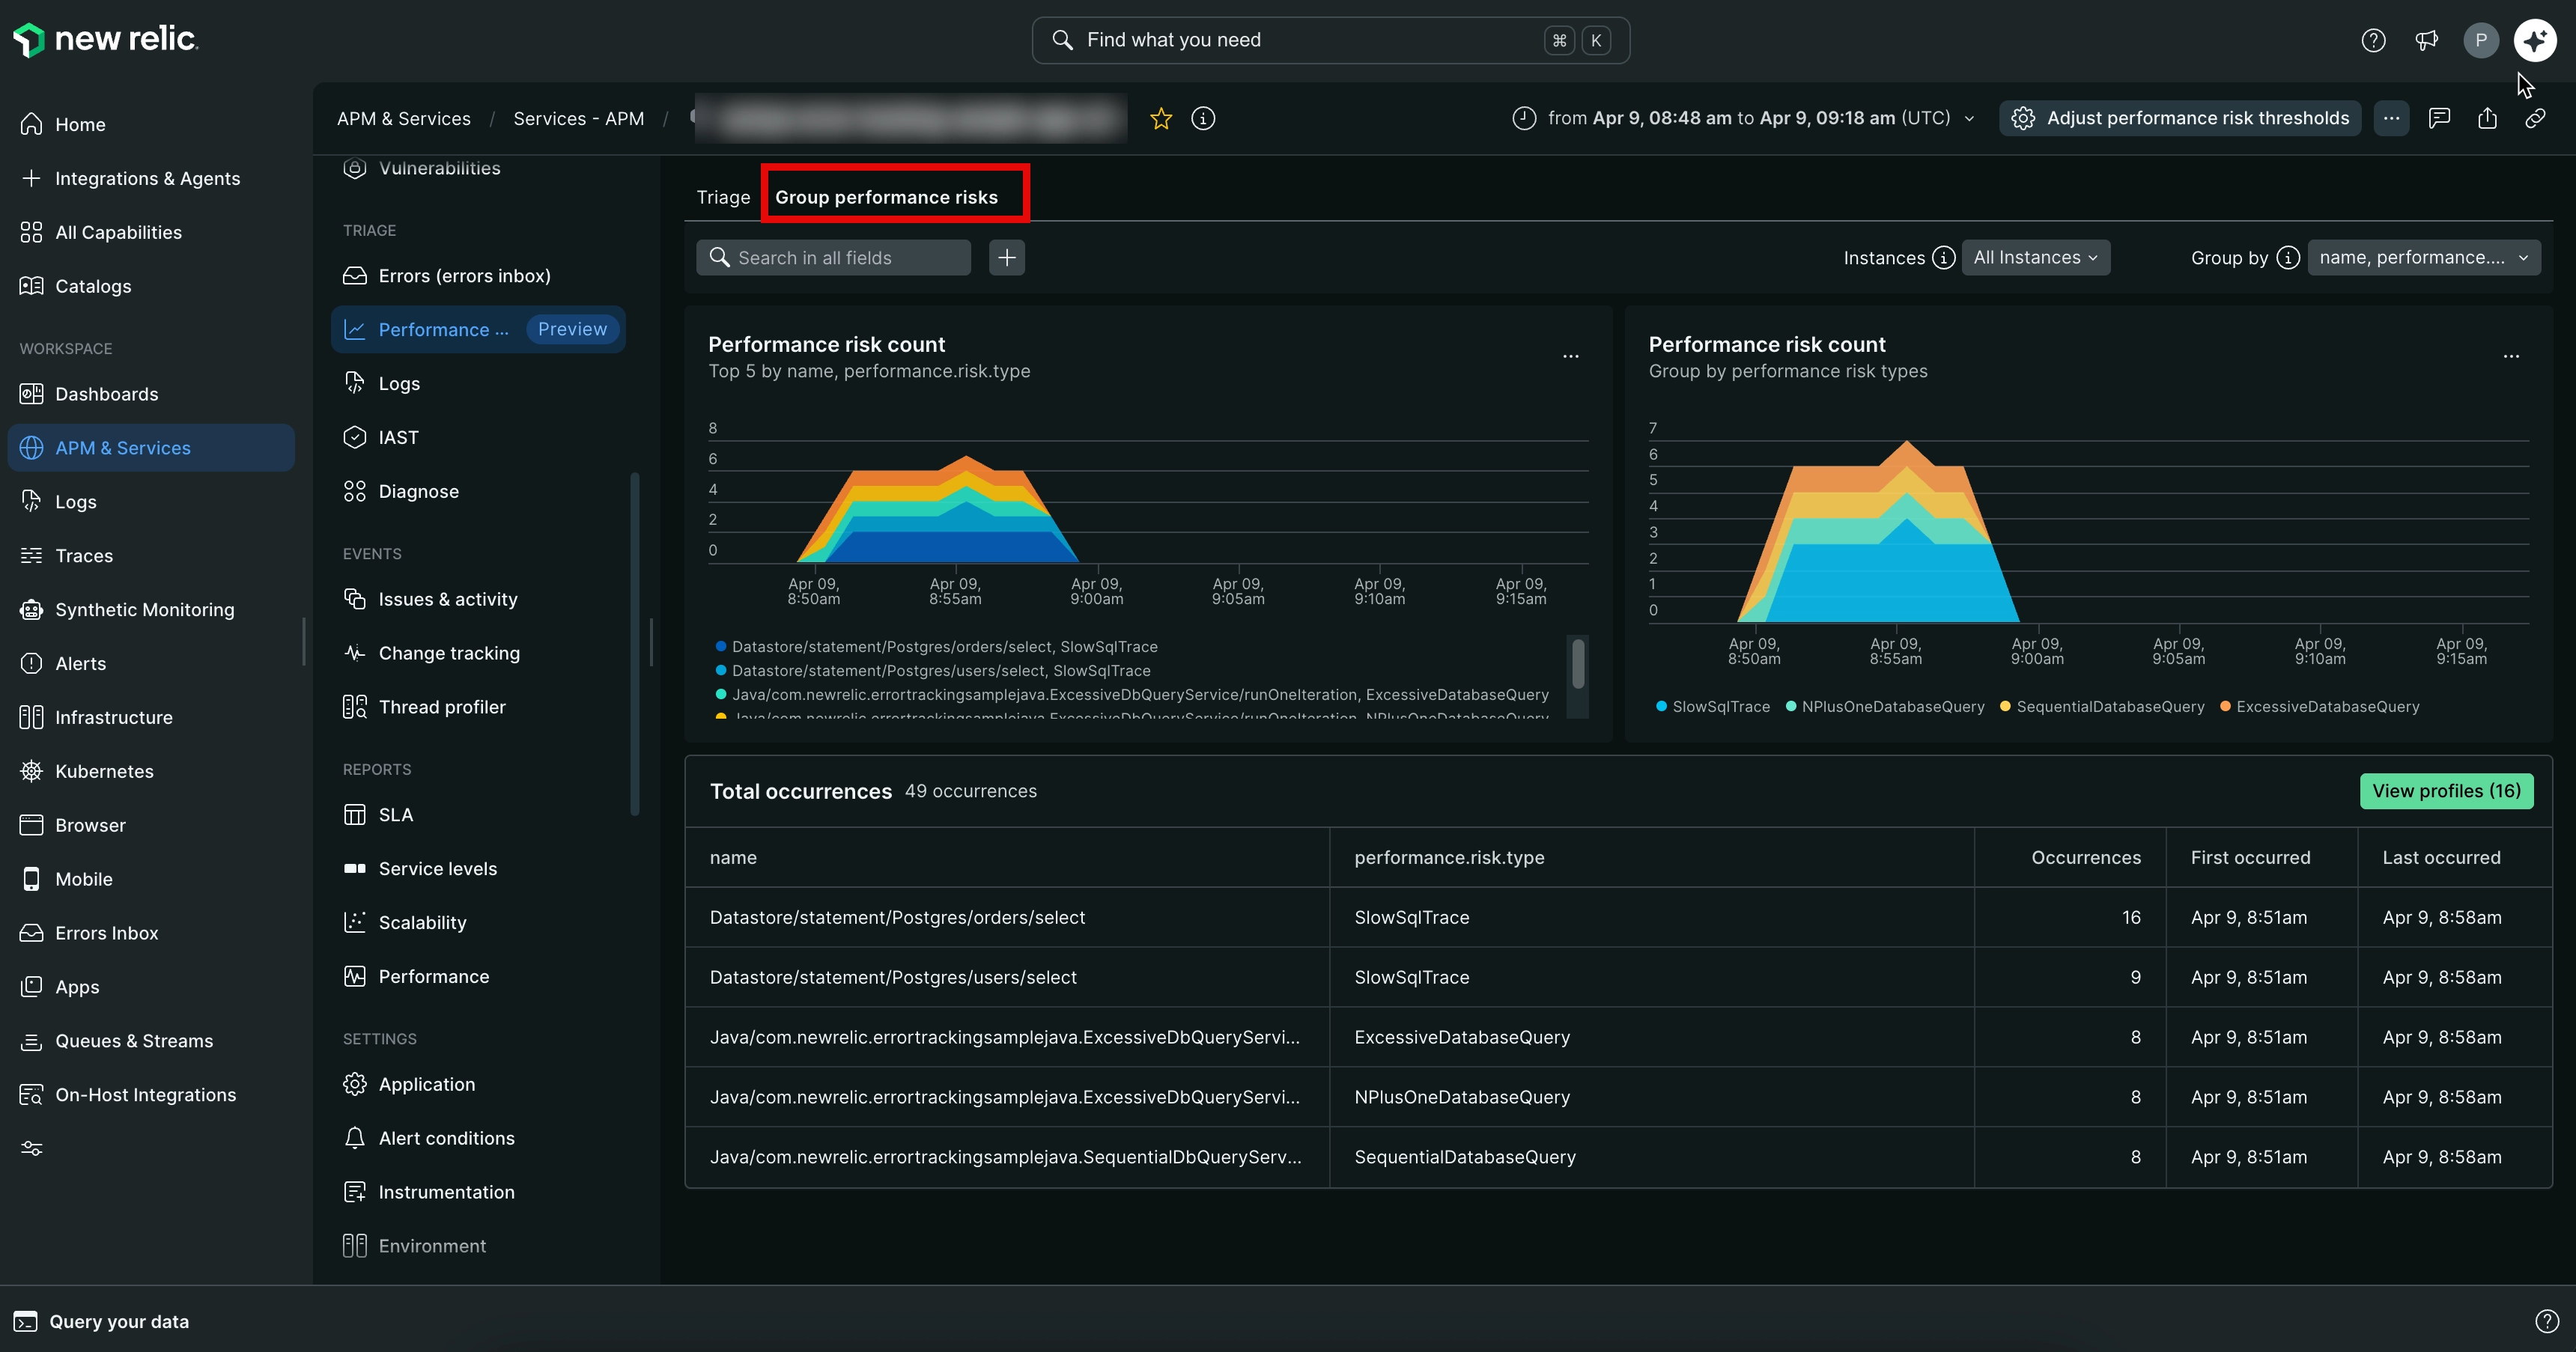Click View profiles (16) button
The height and width of the screenshot is (1352, 2576).
click(x=2446, y=791)
